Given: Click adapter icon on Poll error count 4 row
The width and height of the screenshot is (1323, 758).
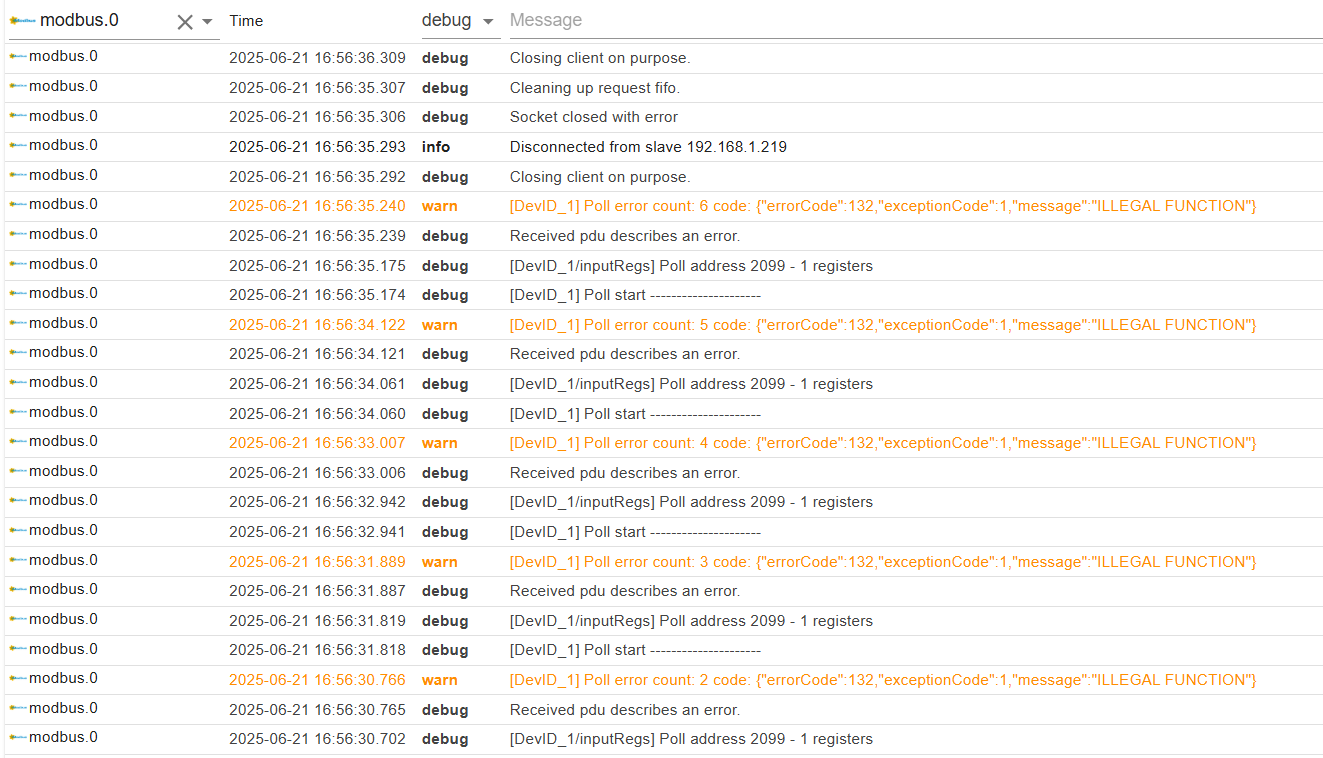Looking at the screenshot, I should [x=18, y=442].
